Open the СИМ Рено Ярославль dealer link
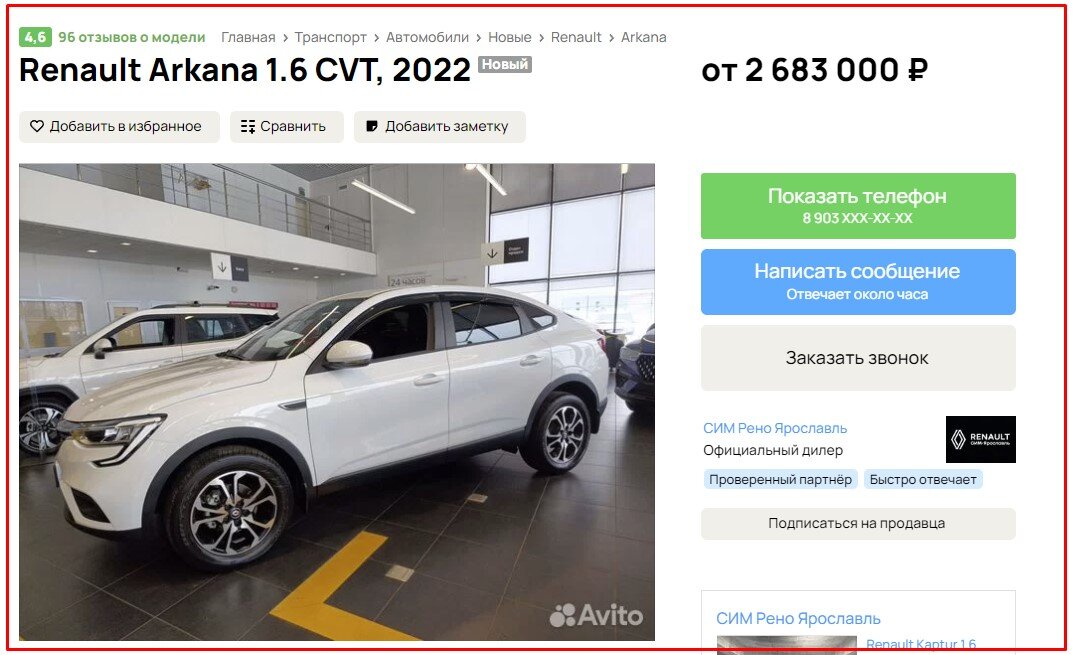Image resolution: width=1080 pixels, height=655 pixels. tap(775, 428)
